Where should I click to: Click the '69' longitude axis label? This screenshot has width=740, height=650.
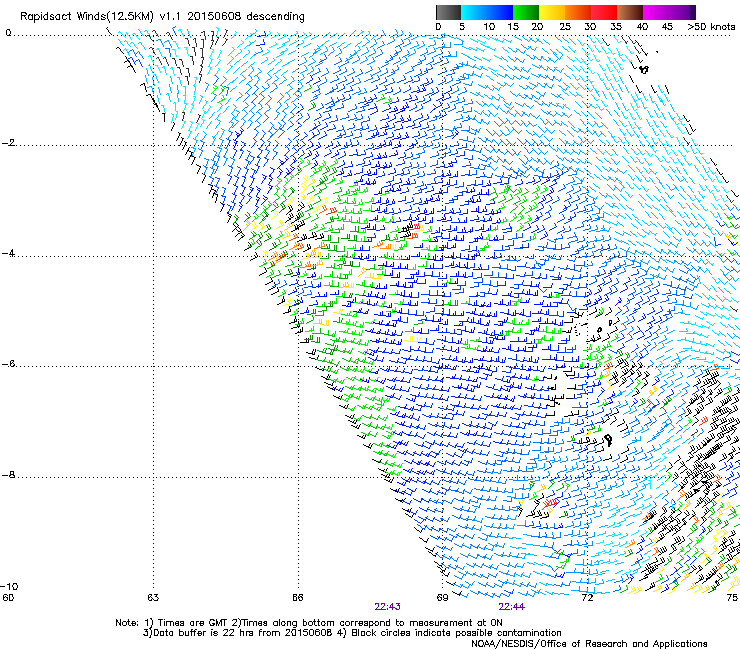coord(442,597)
